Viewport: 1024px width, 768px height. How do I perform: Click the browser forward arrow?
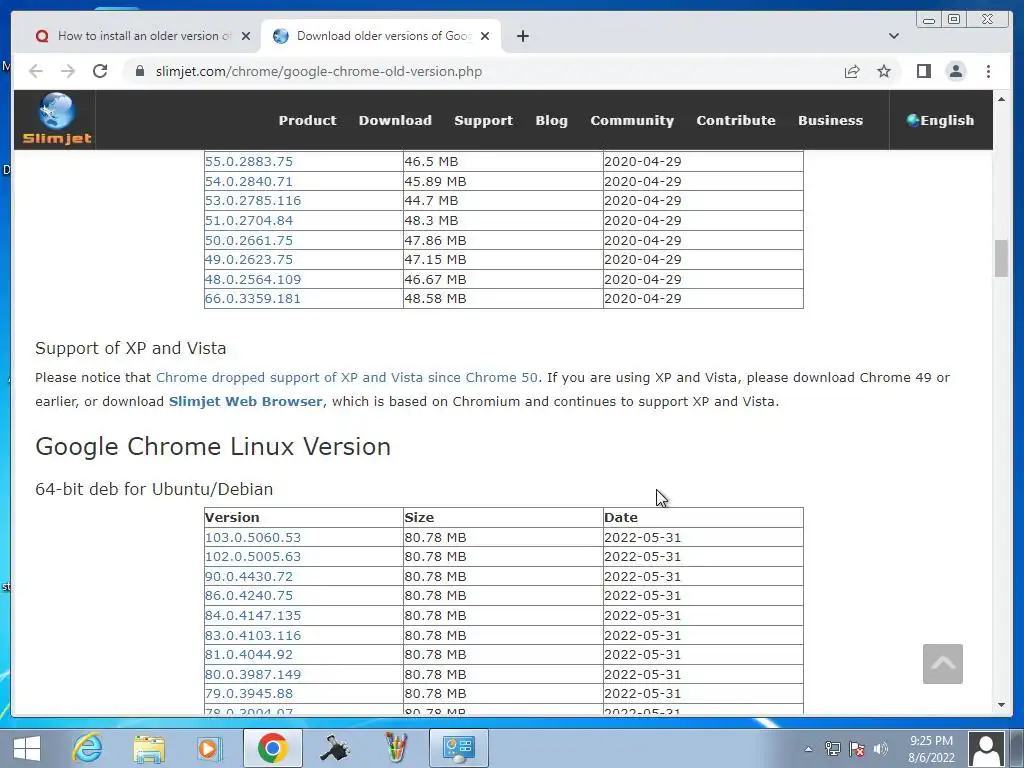point(68,71)
